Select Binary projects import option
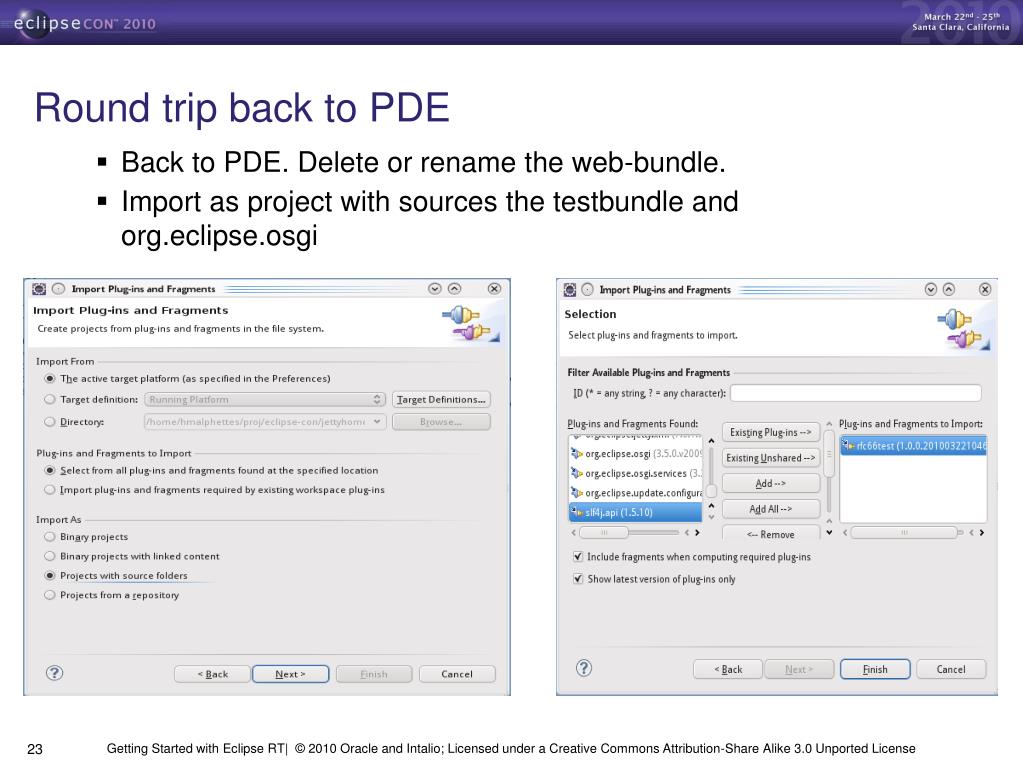1023x767 pixels. coord(50,537)
